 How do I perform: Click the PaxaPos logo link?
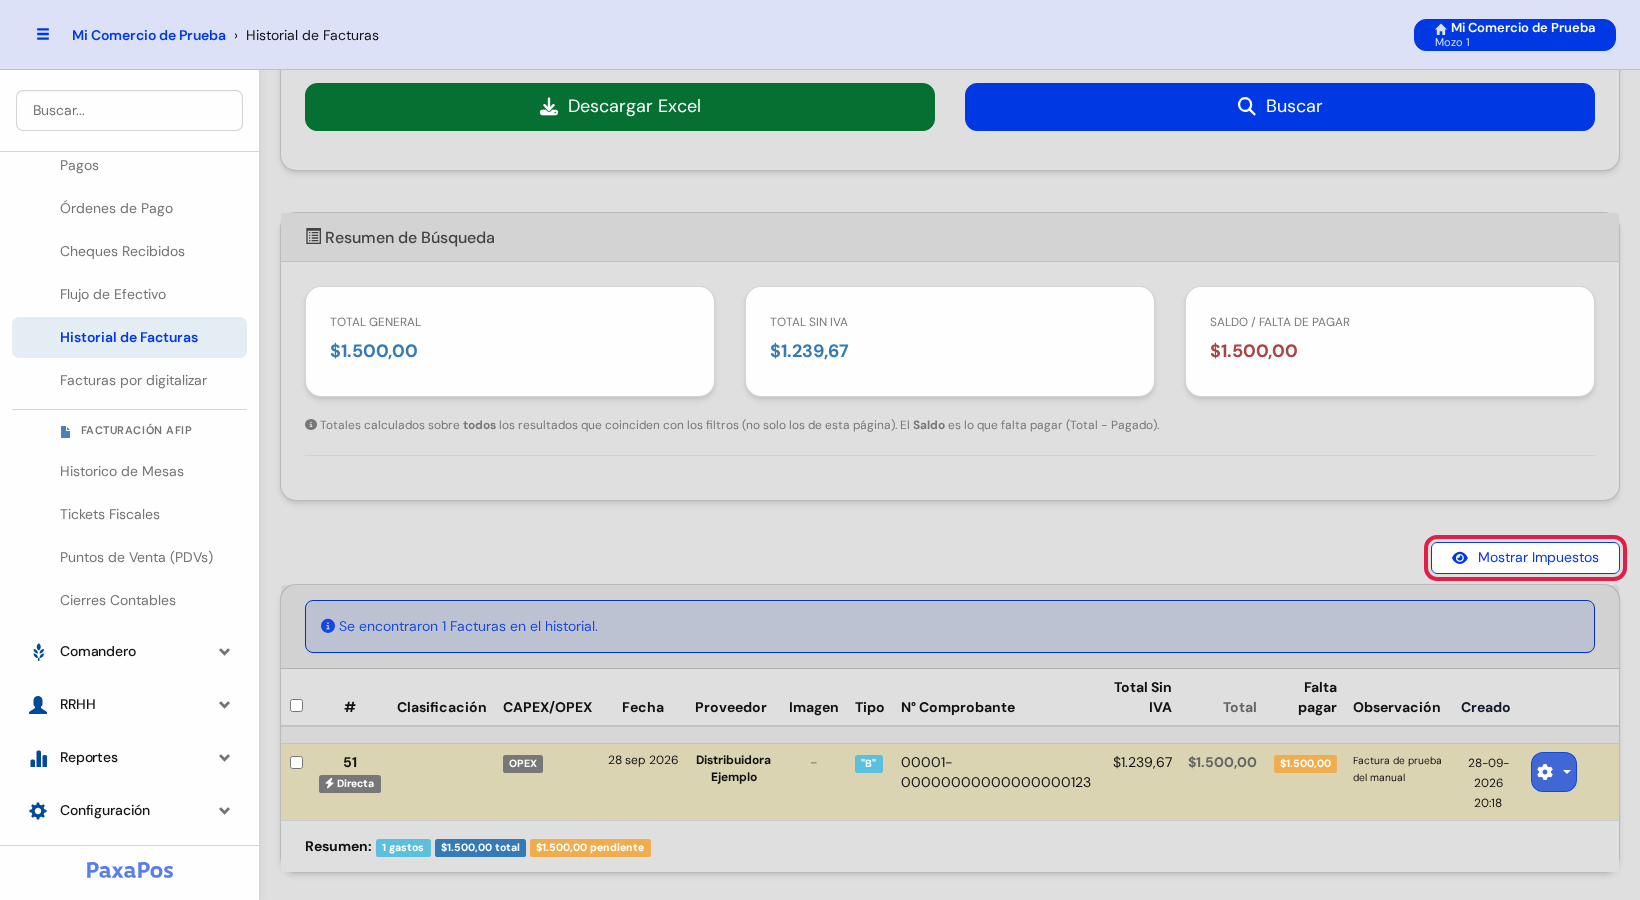pyautogui.click(x=129, y=870)
